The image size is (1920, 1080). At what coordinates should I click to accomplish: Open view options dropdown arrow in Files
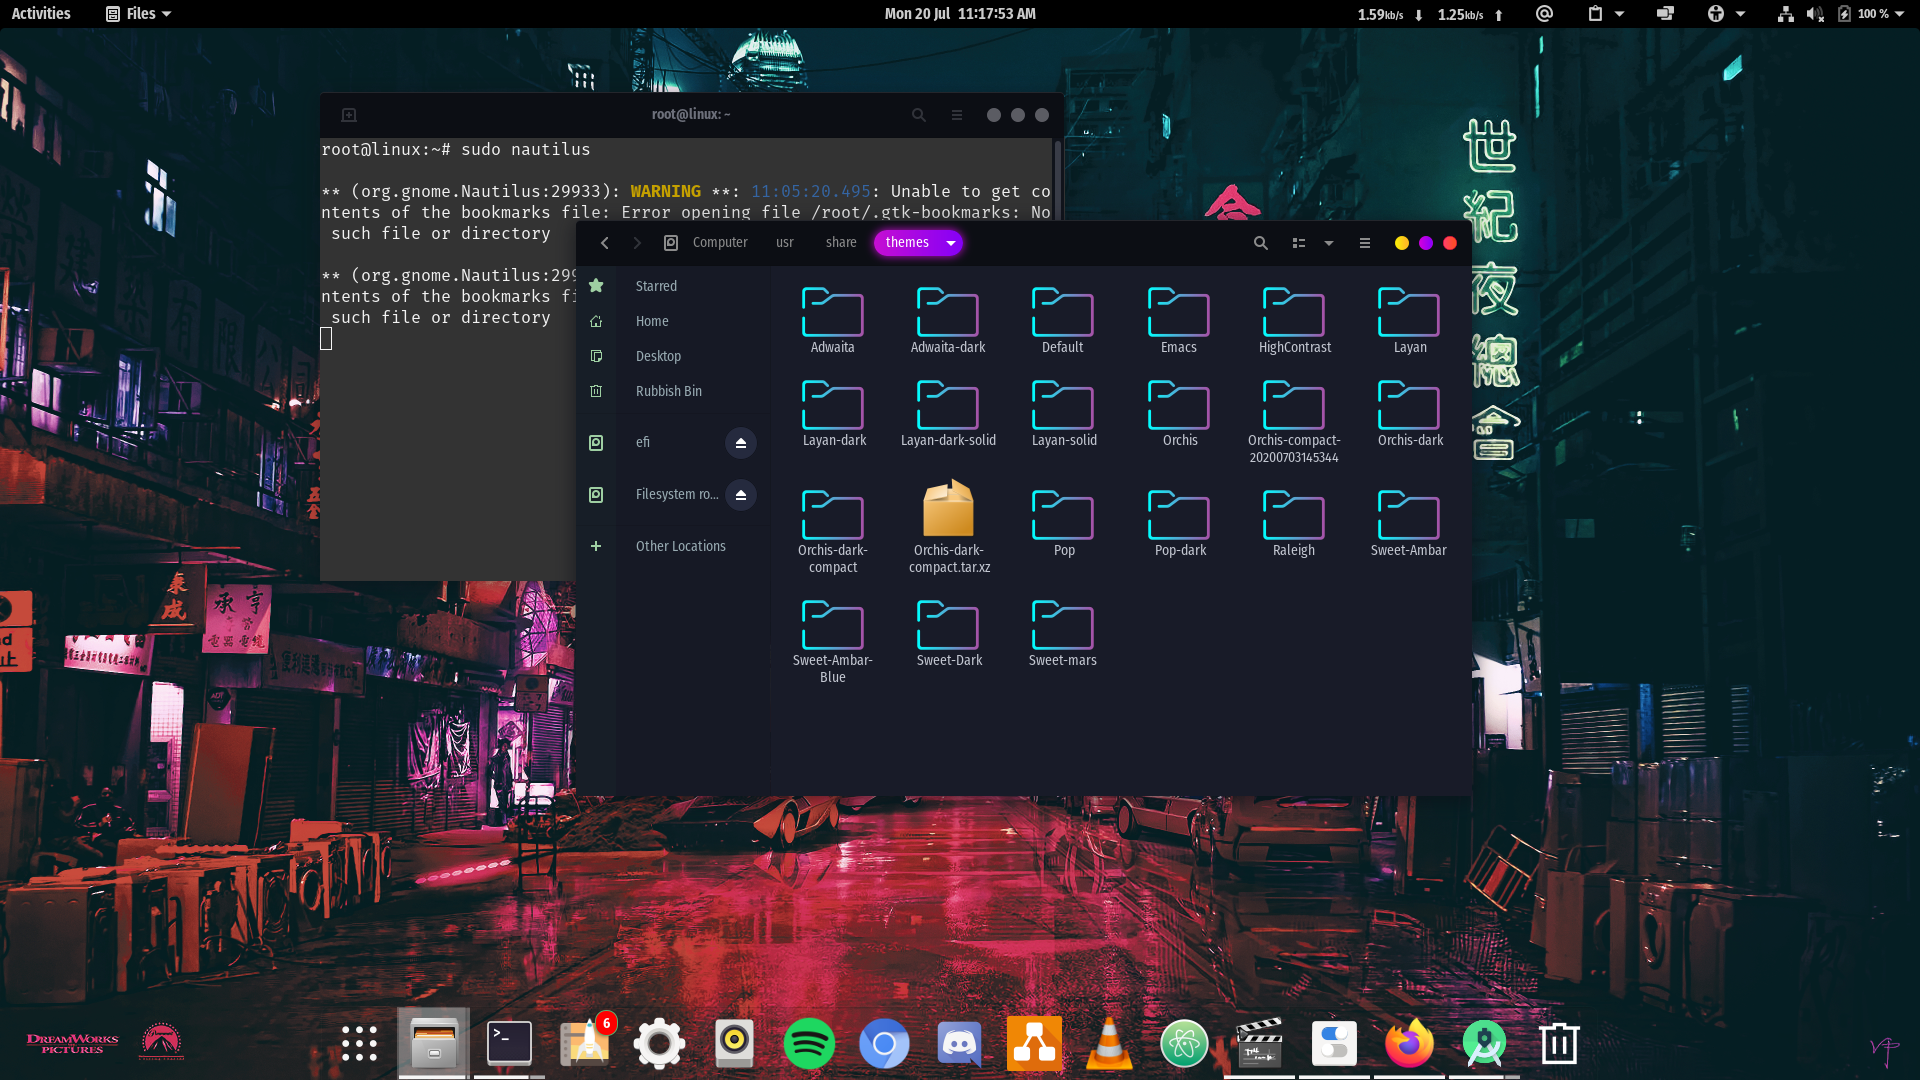(x=1328, y=243)
